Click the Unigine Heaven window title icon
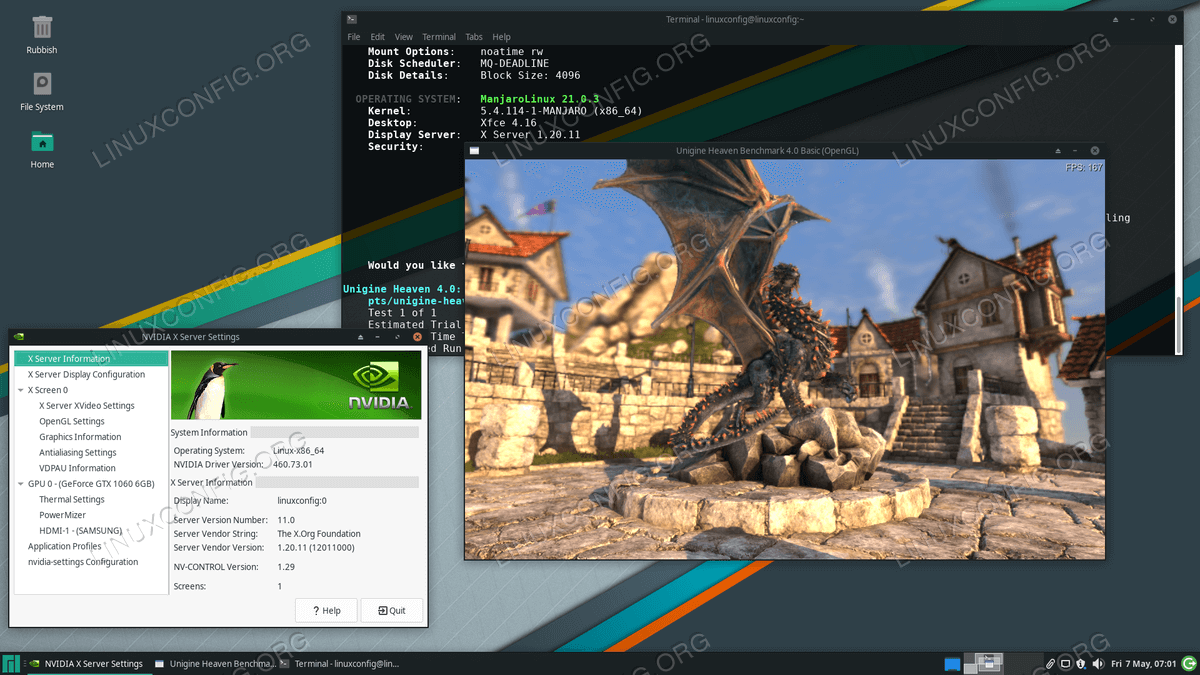1200x675 pixels. [x=474, y=150]
